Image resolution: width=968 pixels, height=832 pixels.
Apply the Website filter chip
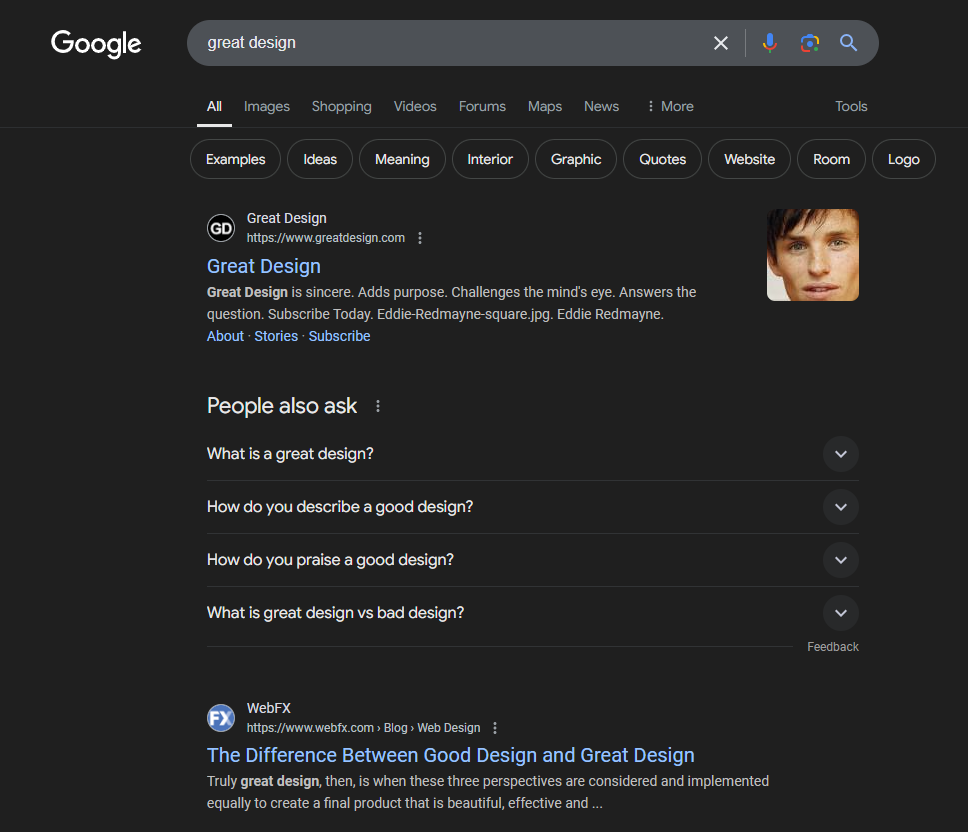click(749, 159)
